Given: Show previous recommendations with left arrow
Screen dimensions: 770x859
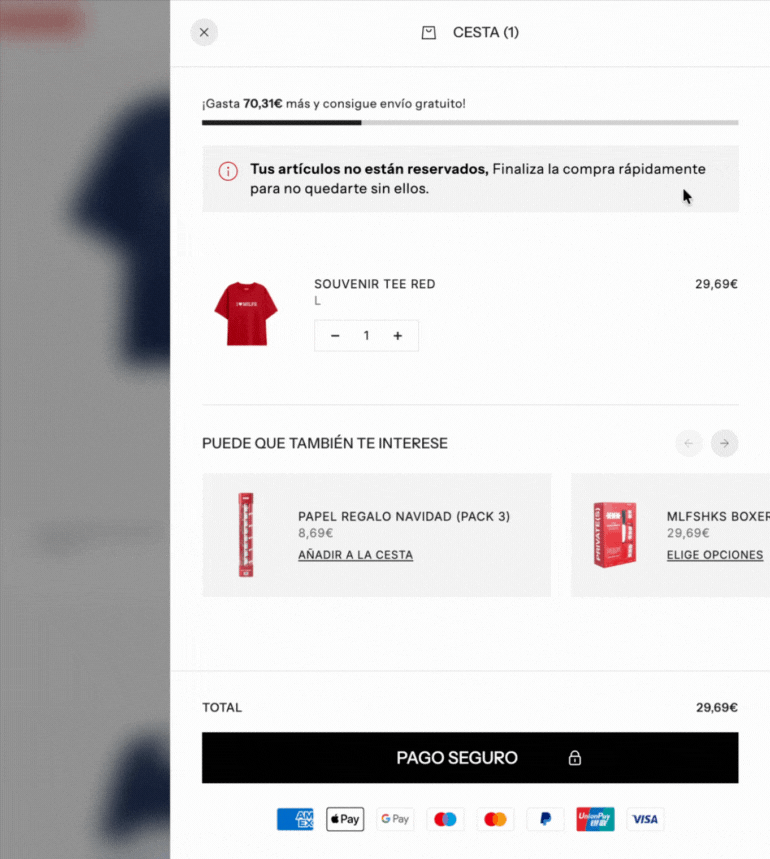Looking at the screenshot, I should coord(688,443).
